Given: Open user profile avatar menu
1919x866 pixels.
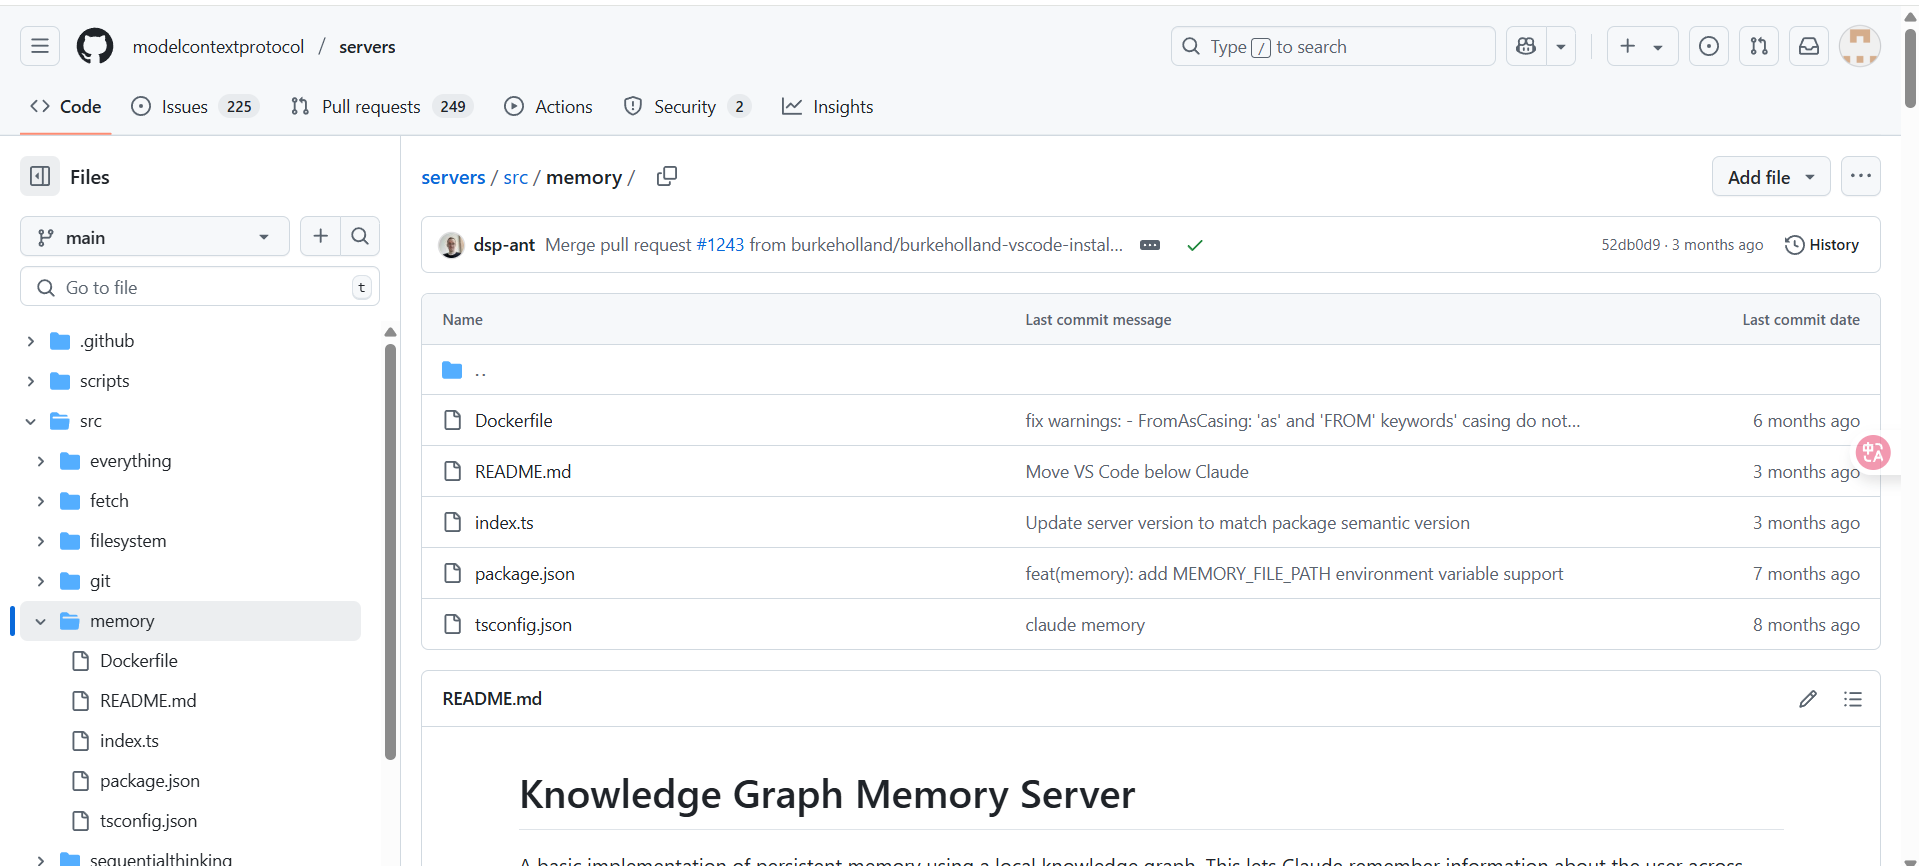Looking at the screenshot, I should pyautogui.click(x=1860, y=46).
